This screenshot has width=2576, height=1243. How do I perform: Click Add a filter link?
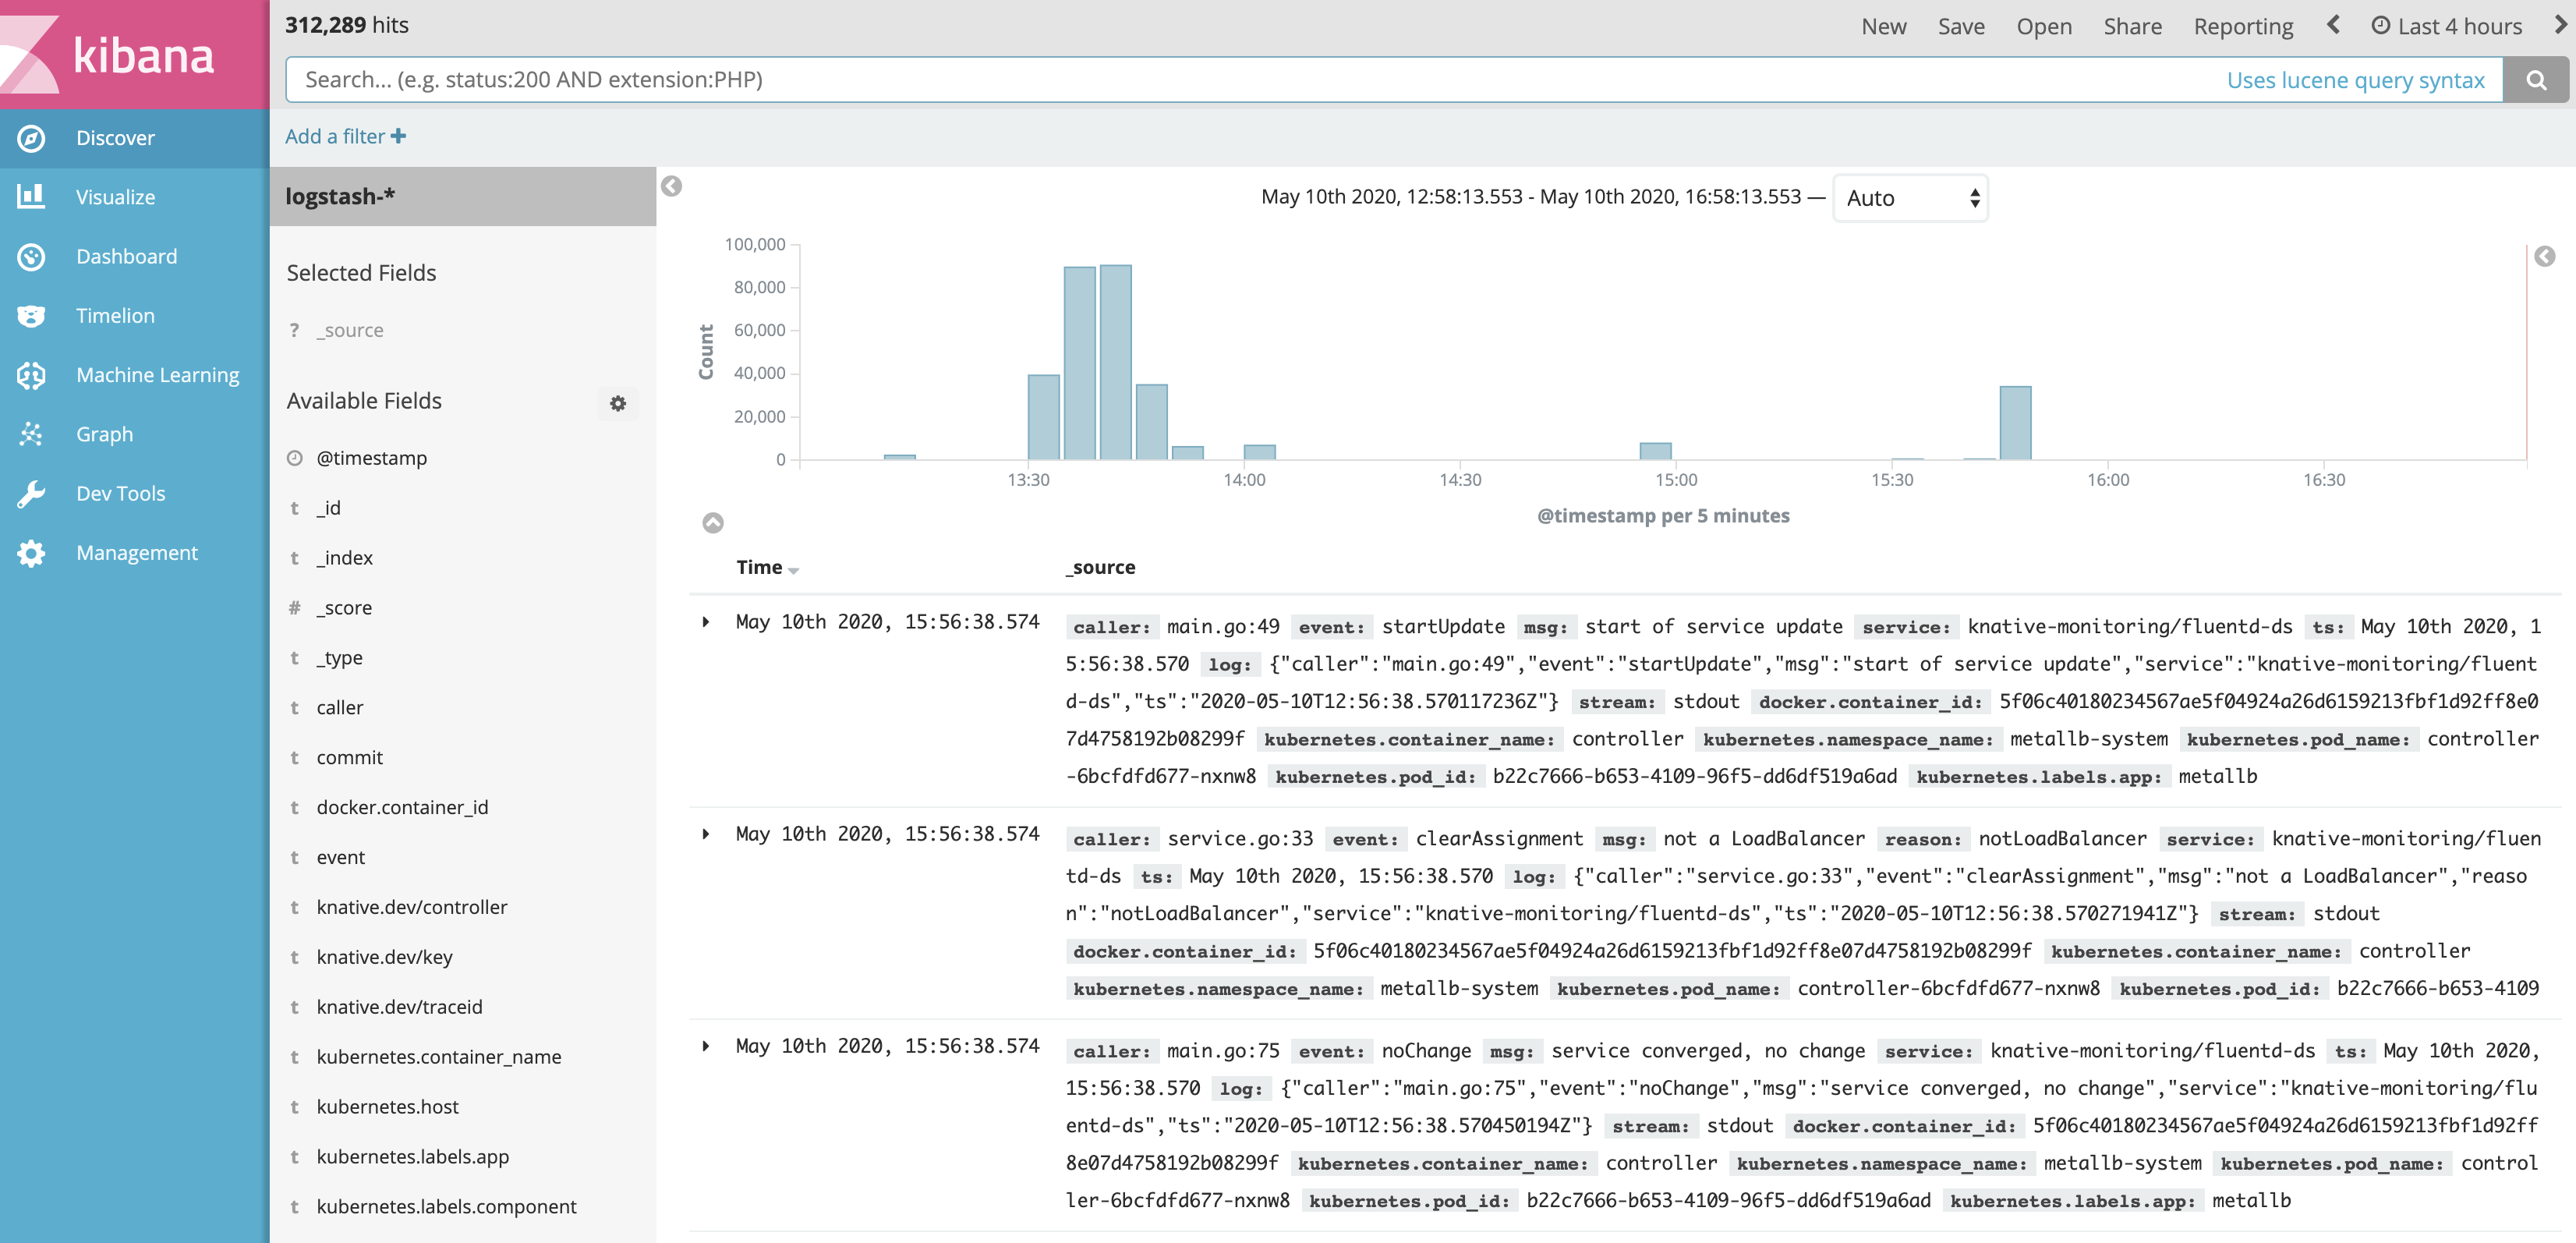345,136
